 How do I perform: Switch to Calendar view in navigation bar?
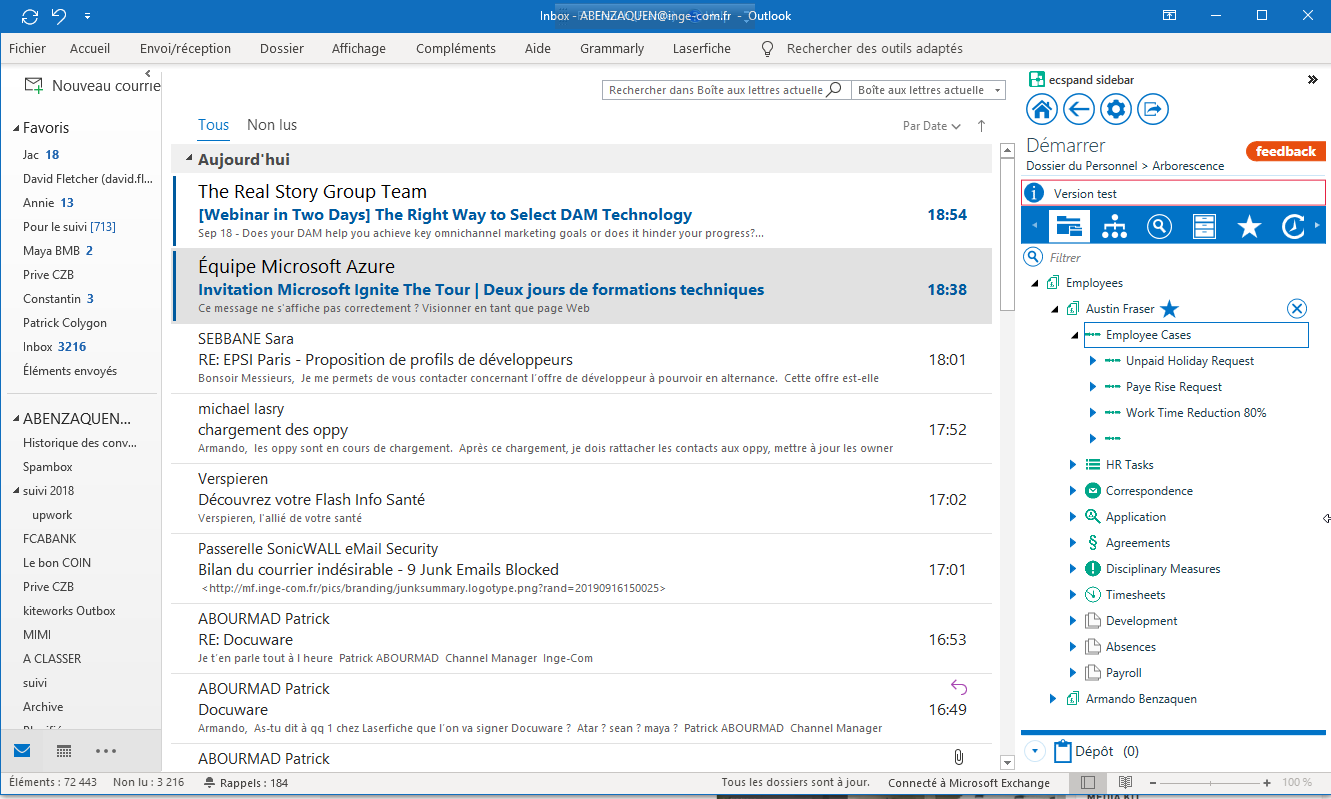point(64,751)
